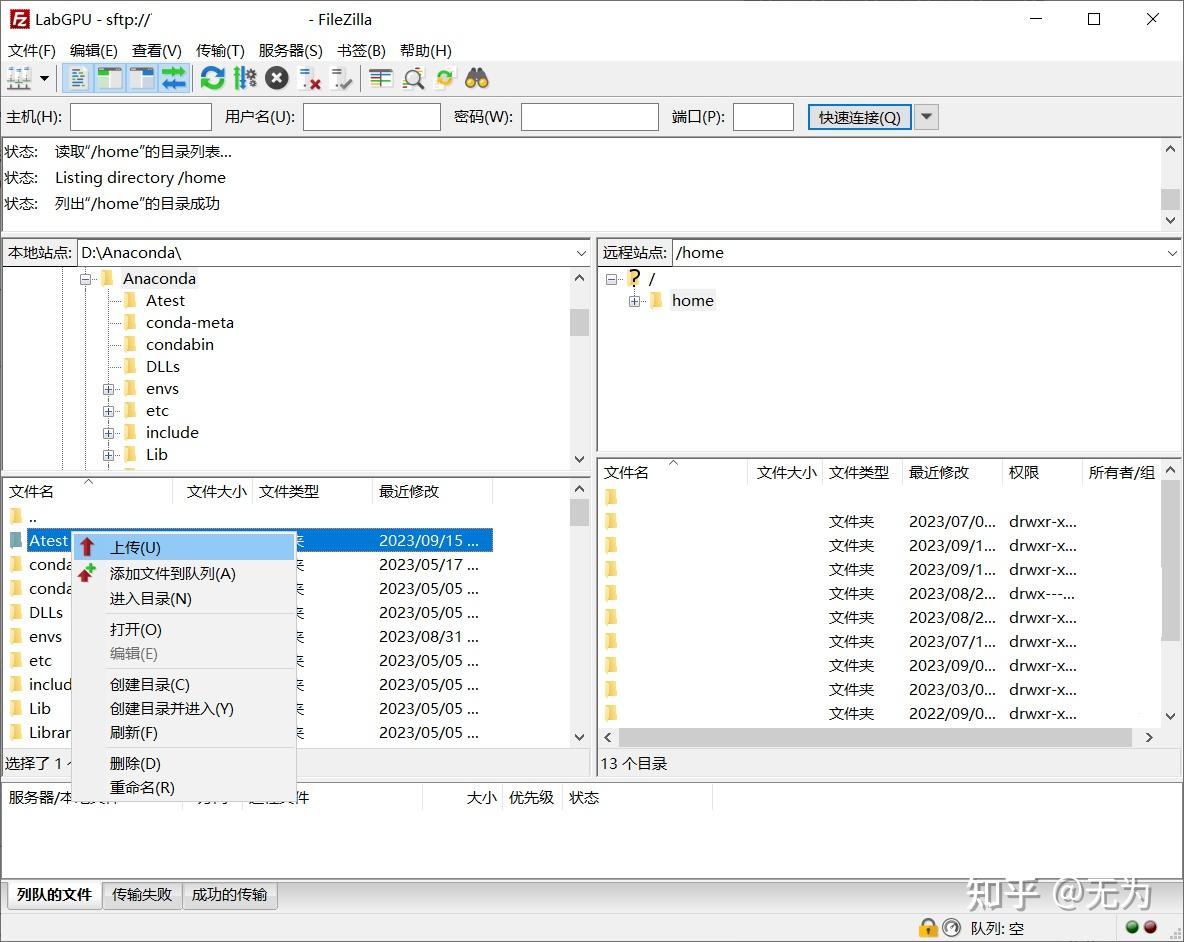Expand the envs folder in local tree
1184x942 pixels.
click(x=109, y=389)
